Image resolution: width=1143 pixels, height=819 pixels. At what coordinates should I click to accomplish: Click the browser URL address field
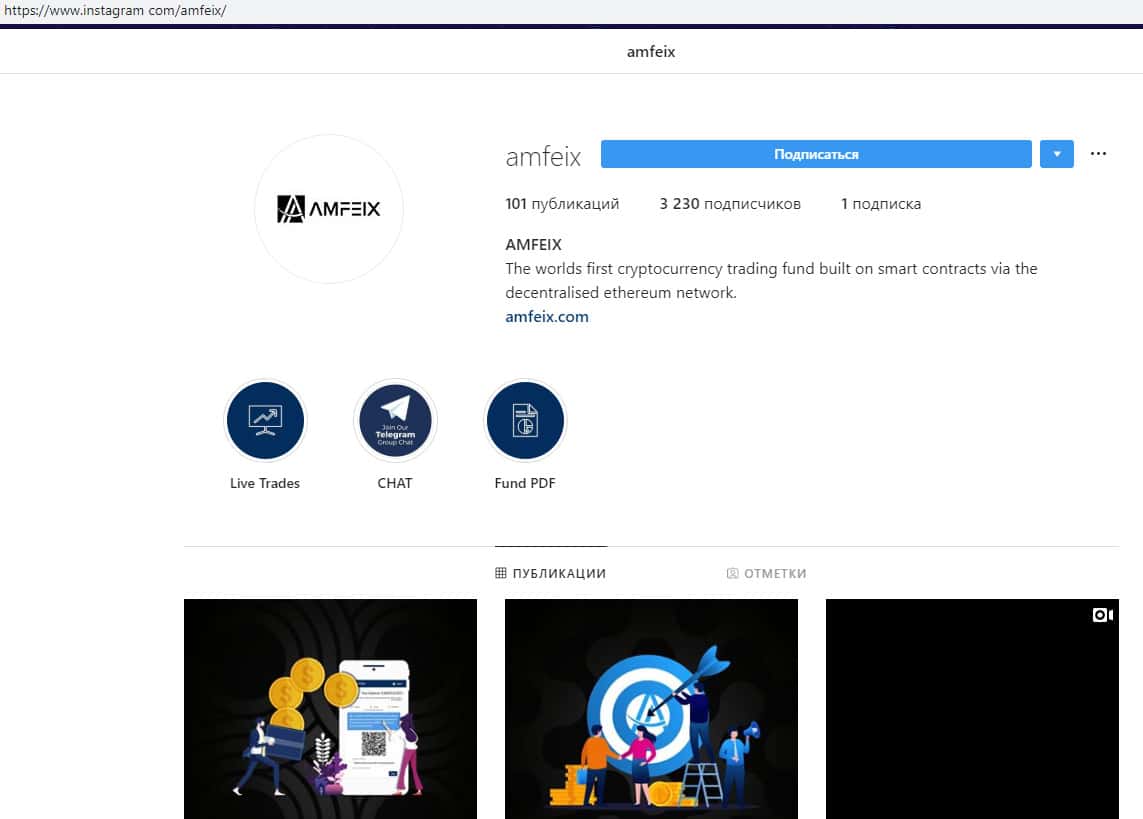coord(300,11)
